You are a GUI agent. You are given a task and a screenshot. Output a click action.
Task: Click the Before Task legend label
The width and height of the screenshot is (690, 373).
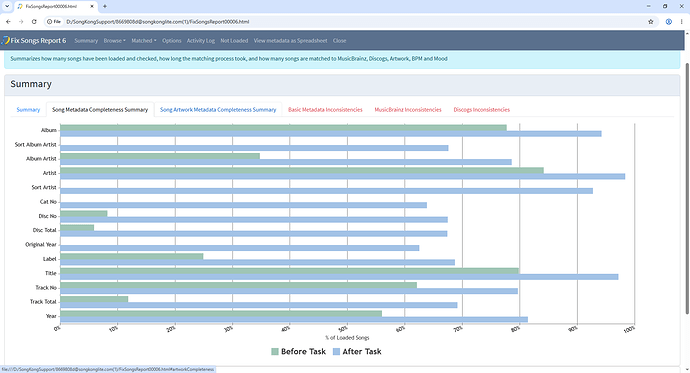pos(303,351)
